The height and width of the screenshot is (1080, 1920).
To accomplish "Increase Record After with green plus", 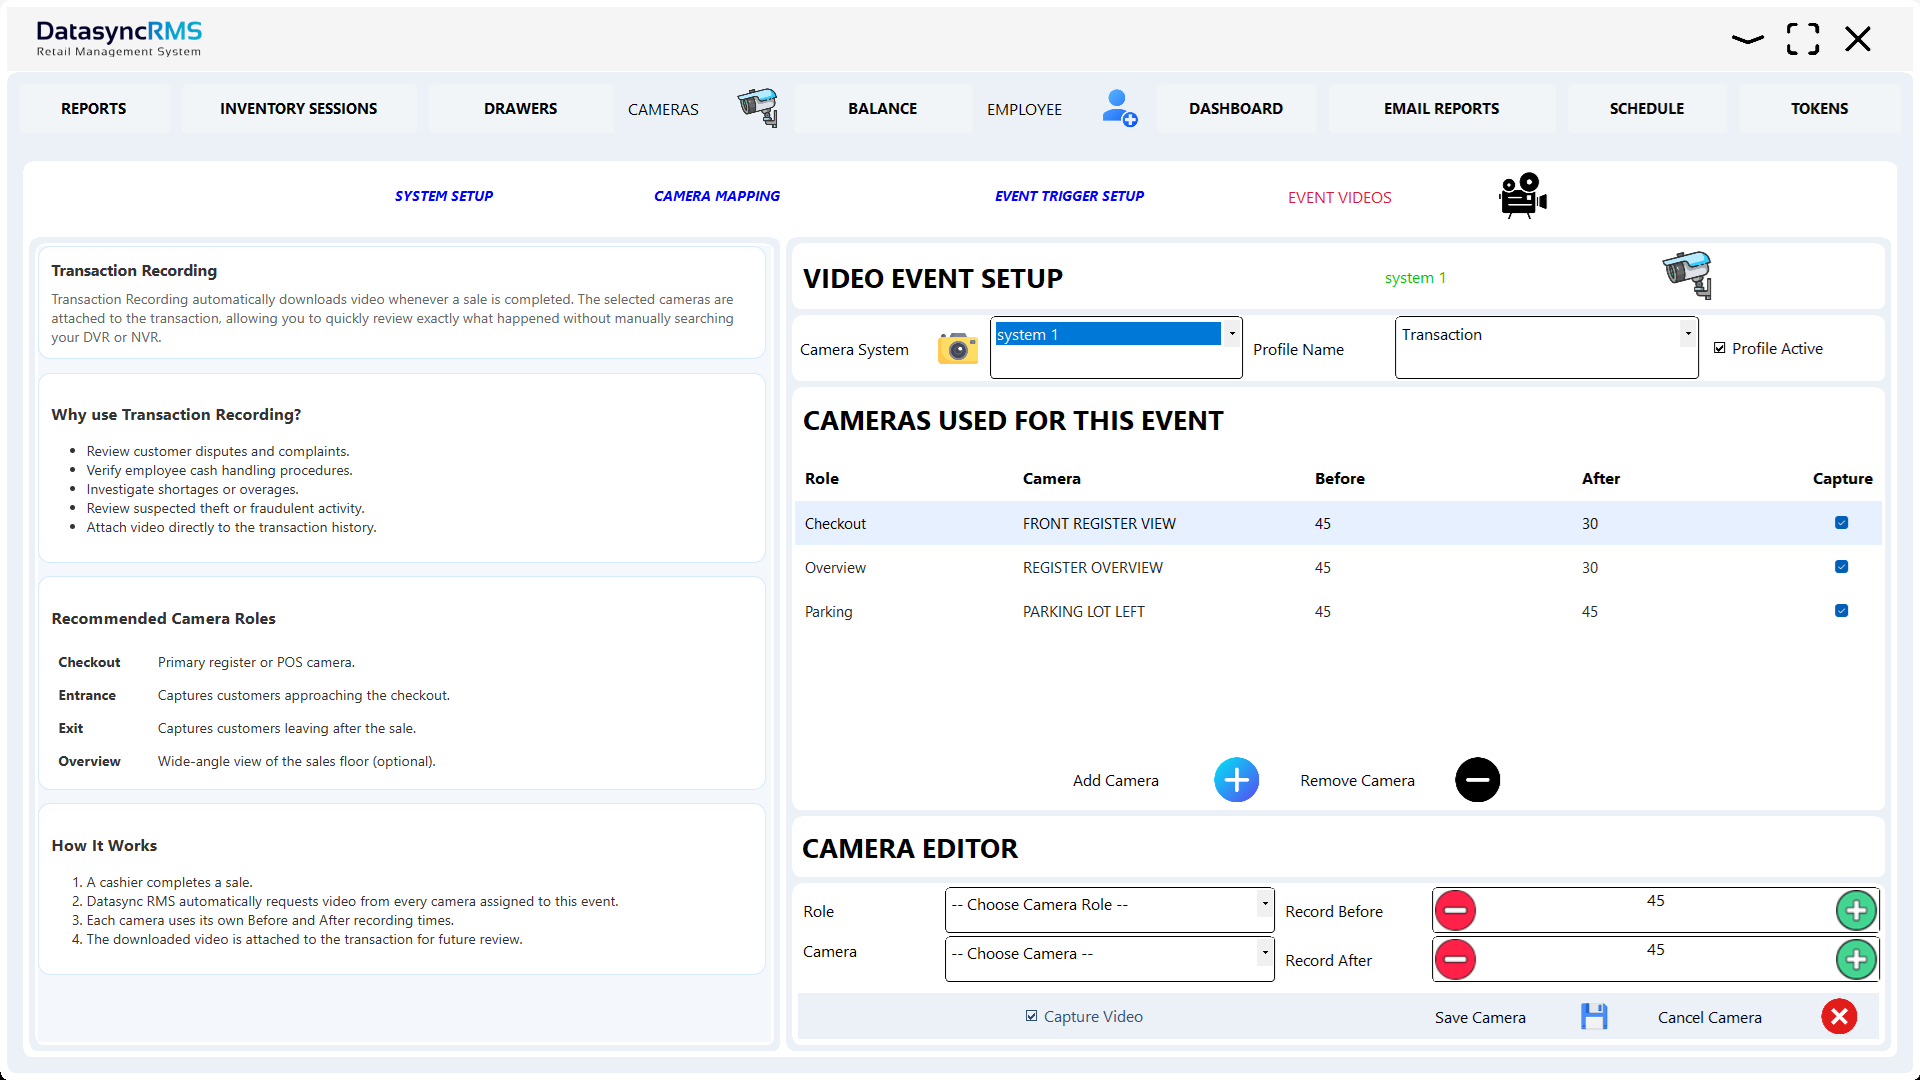I will [1857, 959].
